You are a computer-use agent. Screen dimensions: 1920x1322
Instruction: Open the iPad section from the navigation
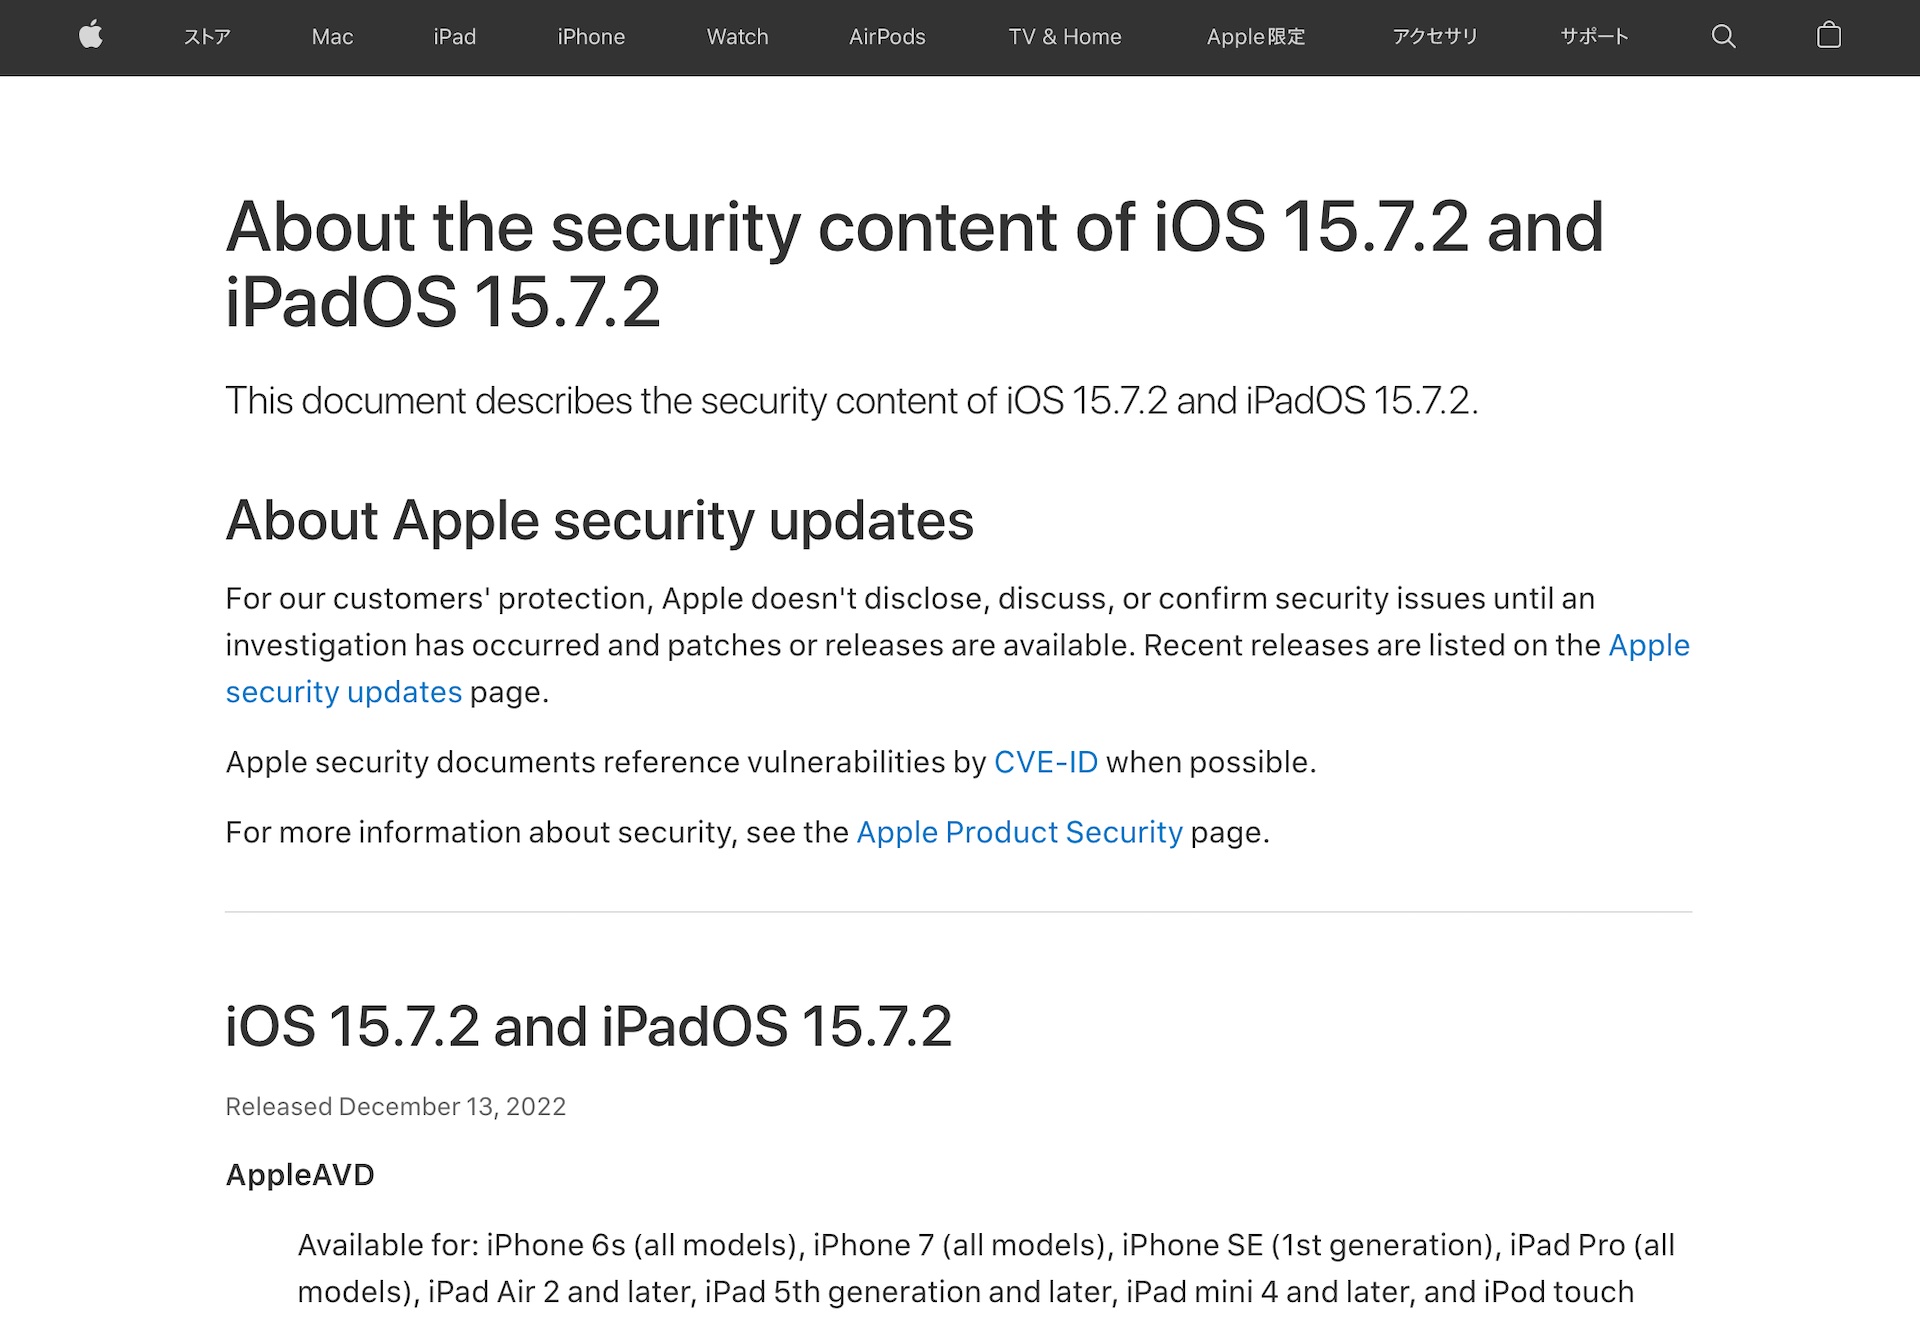coord(454,37)
